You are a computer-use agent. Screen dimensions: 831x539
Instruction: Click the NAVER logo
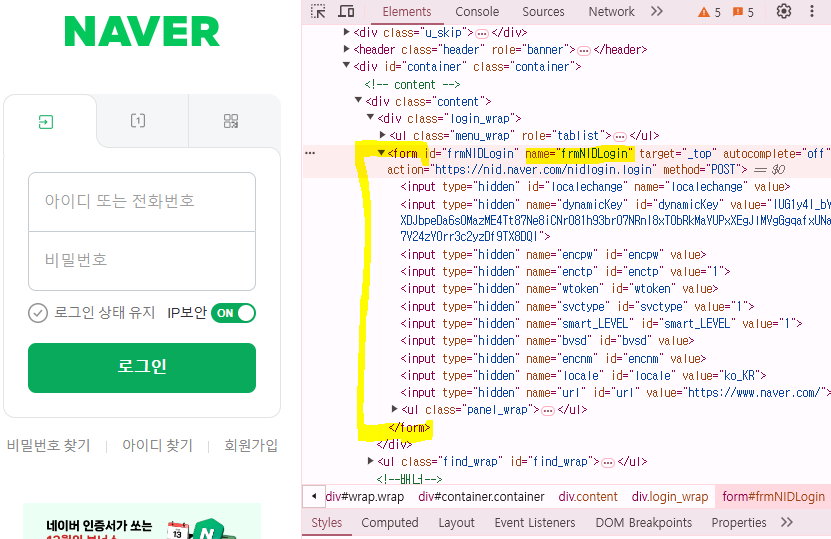pyautogui.click(x=142, y=31)
